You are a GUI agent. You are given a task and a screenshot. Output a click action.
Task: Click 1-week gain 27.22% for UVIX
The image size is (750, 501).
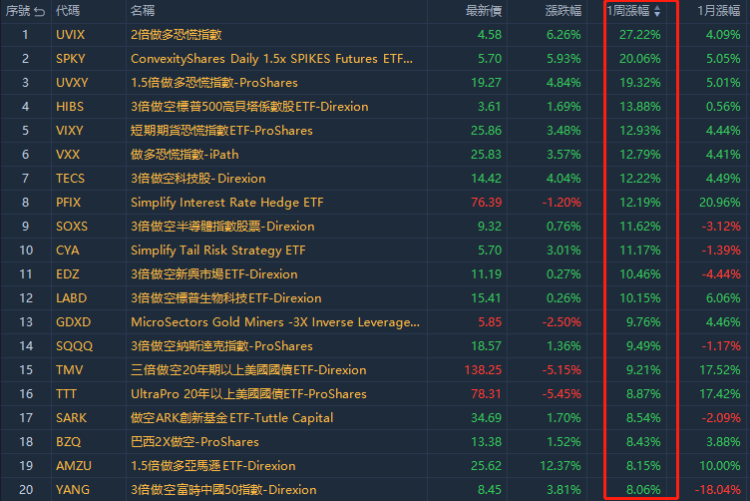click(640, 35)
